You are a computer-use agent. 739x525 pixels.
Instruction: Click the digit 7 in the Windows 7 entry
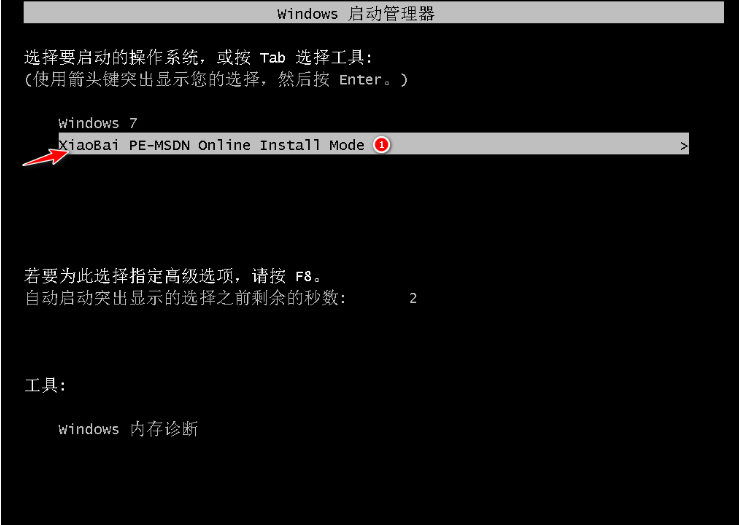133,123
